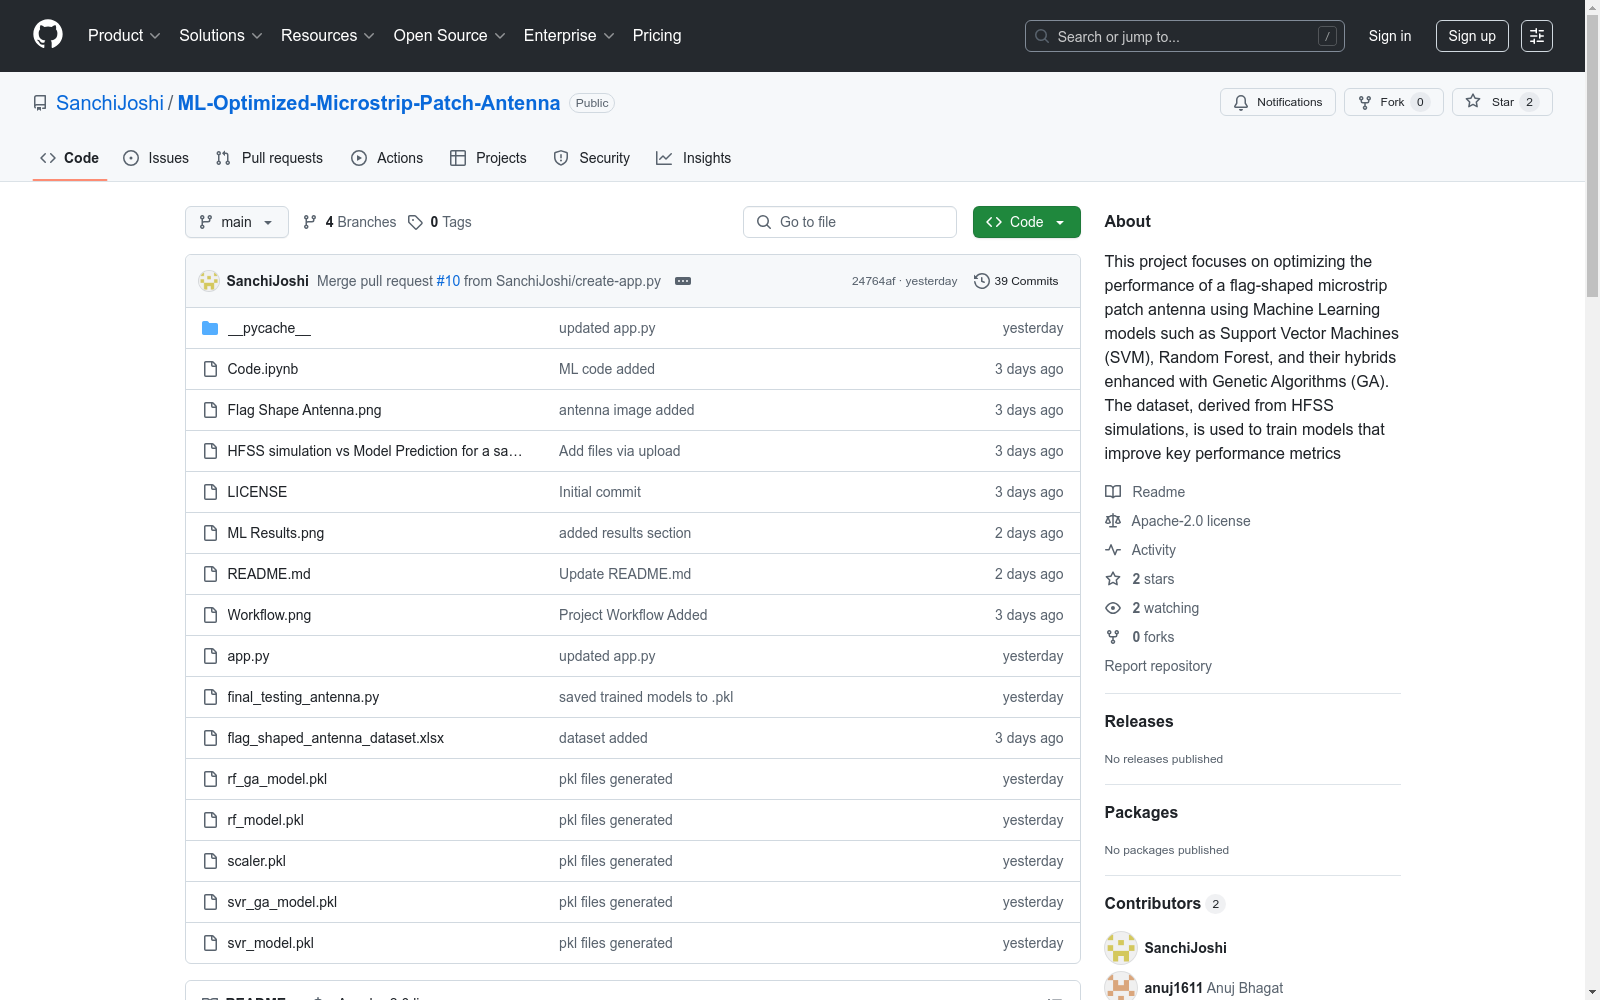Switch to the Issues tab
The width and height of the screenshot is (1600, 1000).
[156, 158]
